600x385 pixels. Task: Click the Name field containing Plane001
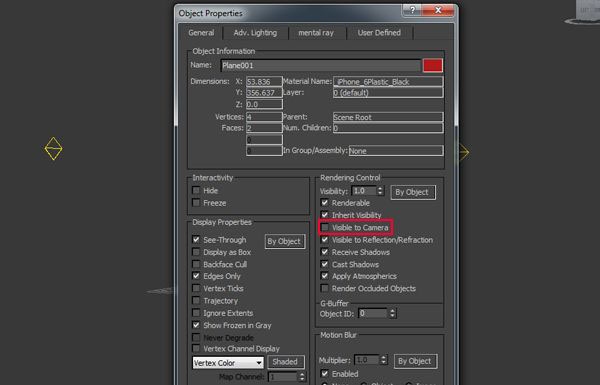tap(321, 65)
